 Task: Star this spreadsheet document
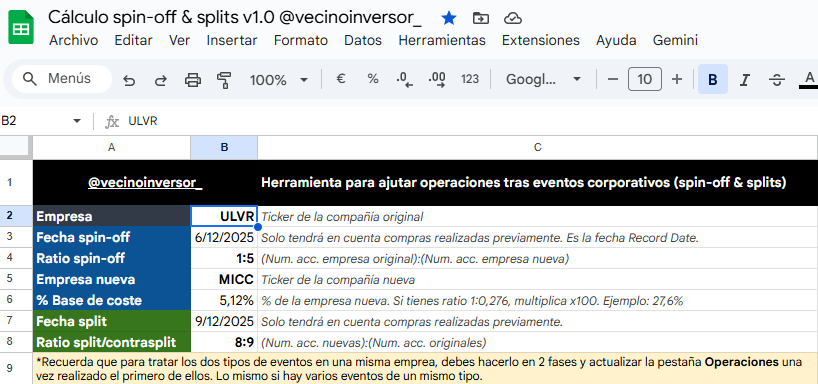point(449,18)
